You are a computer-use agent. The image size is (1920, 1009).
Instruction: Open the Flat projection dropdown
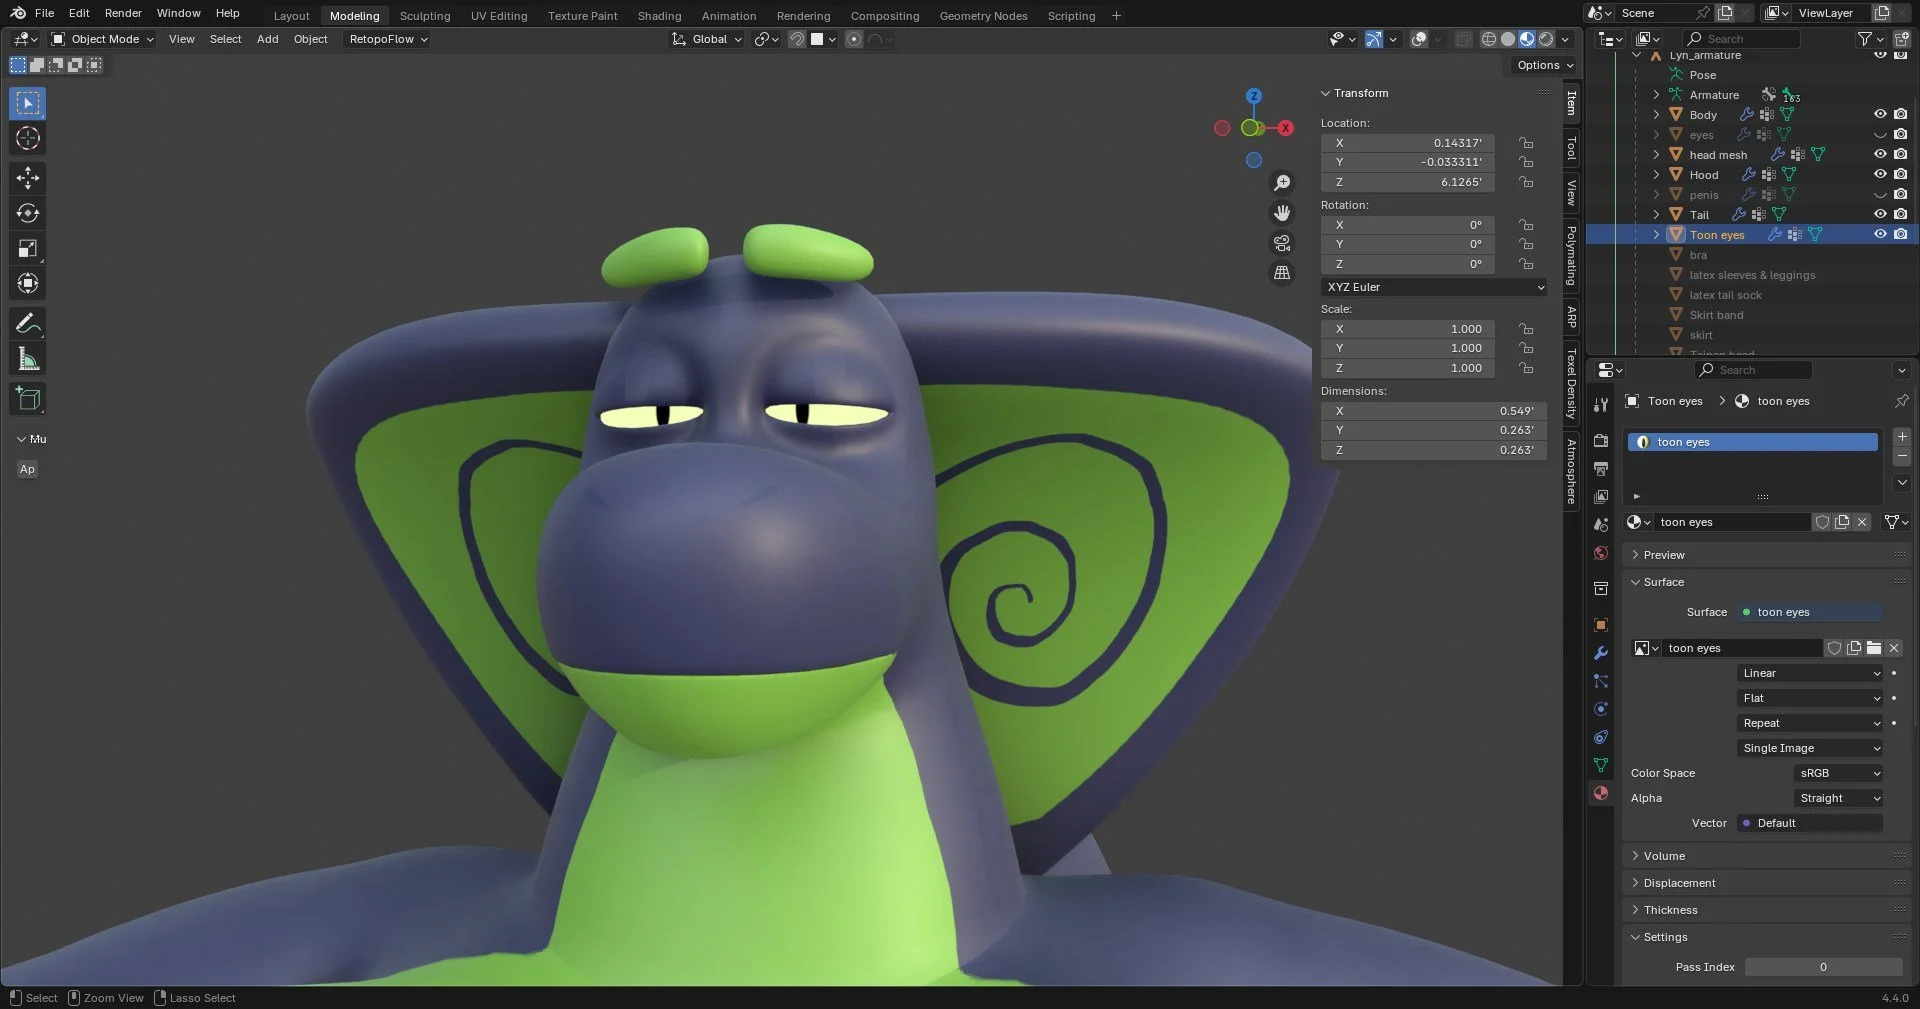(1811, 698)
